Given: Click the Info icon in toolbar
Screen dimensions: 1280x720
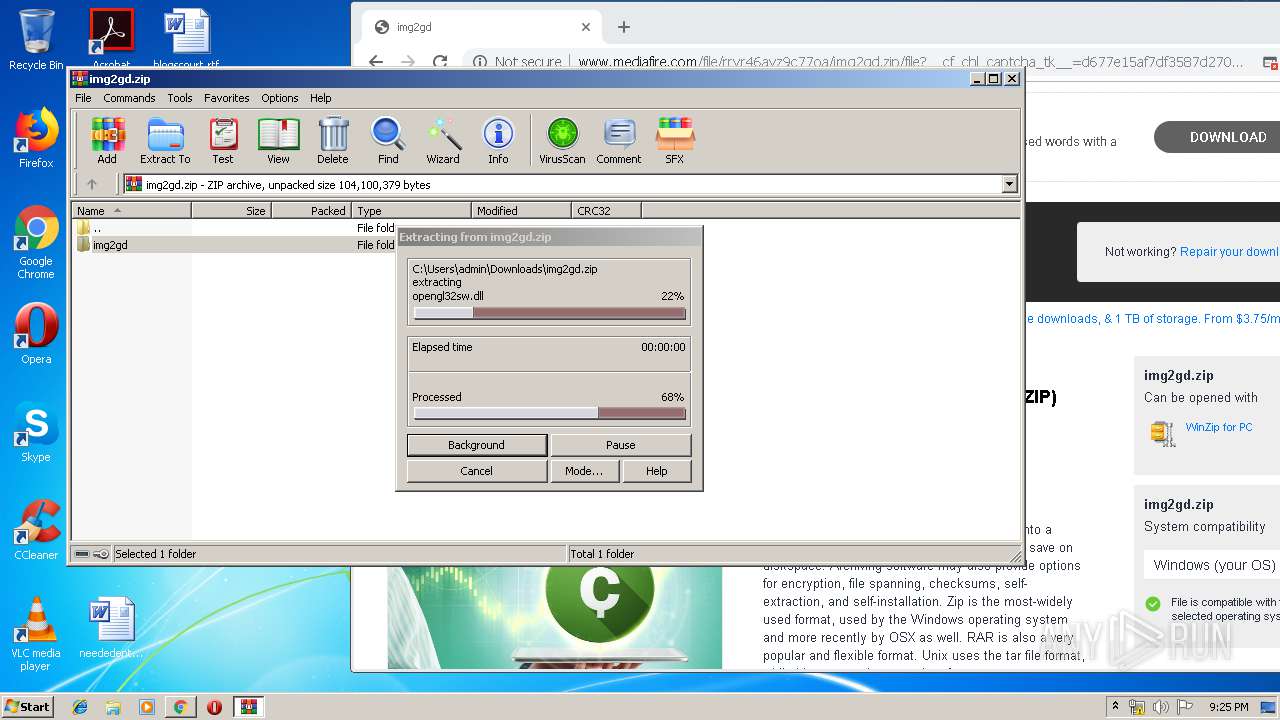Looking at the screenshot, I should point(498,140).
